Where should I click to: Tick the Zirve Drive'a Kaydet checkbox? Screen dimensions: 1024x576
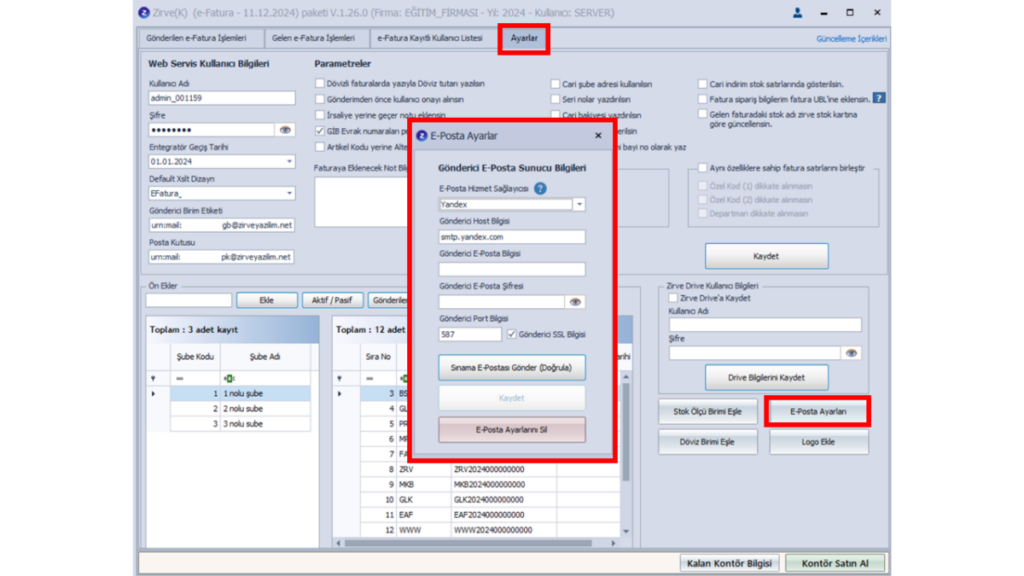tap(673, 298)
